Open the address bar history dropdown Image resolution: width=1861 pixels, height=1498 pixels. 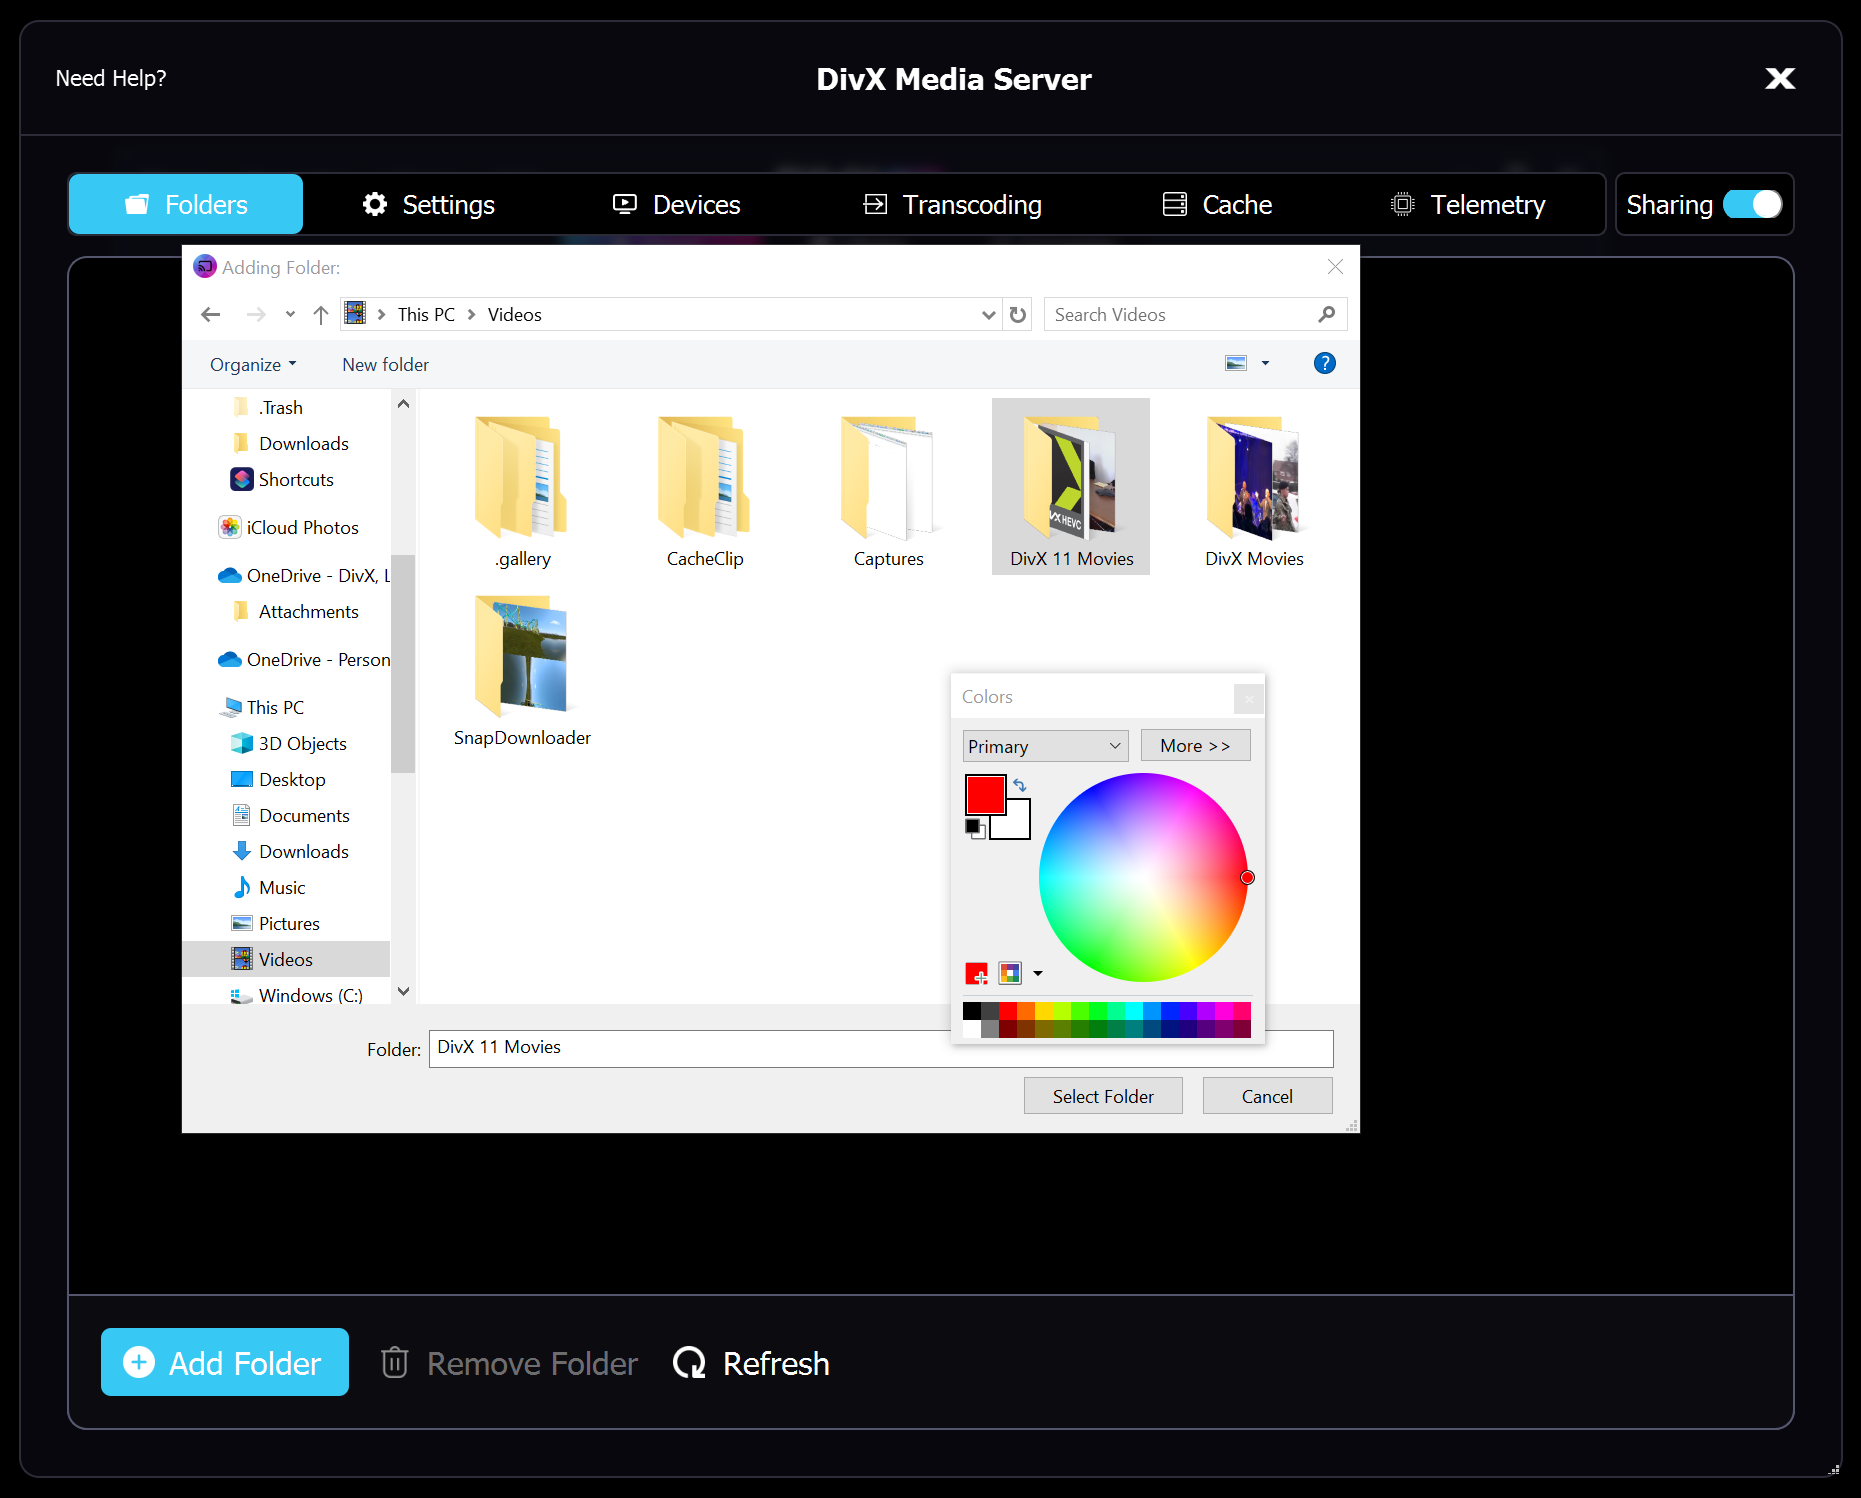(x=988, y=314)
